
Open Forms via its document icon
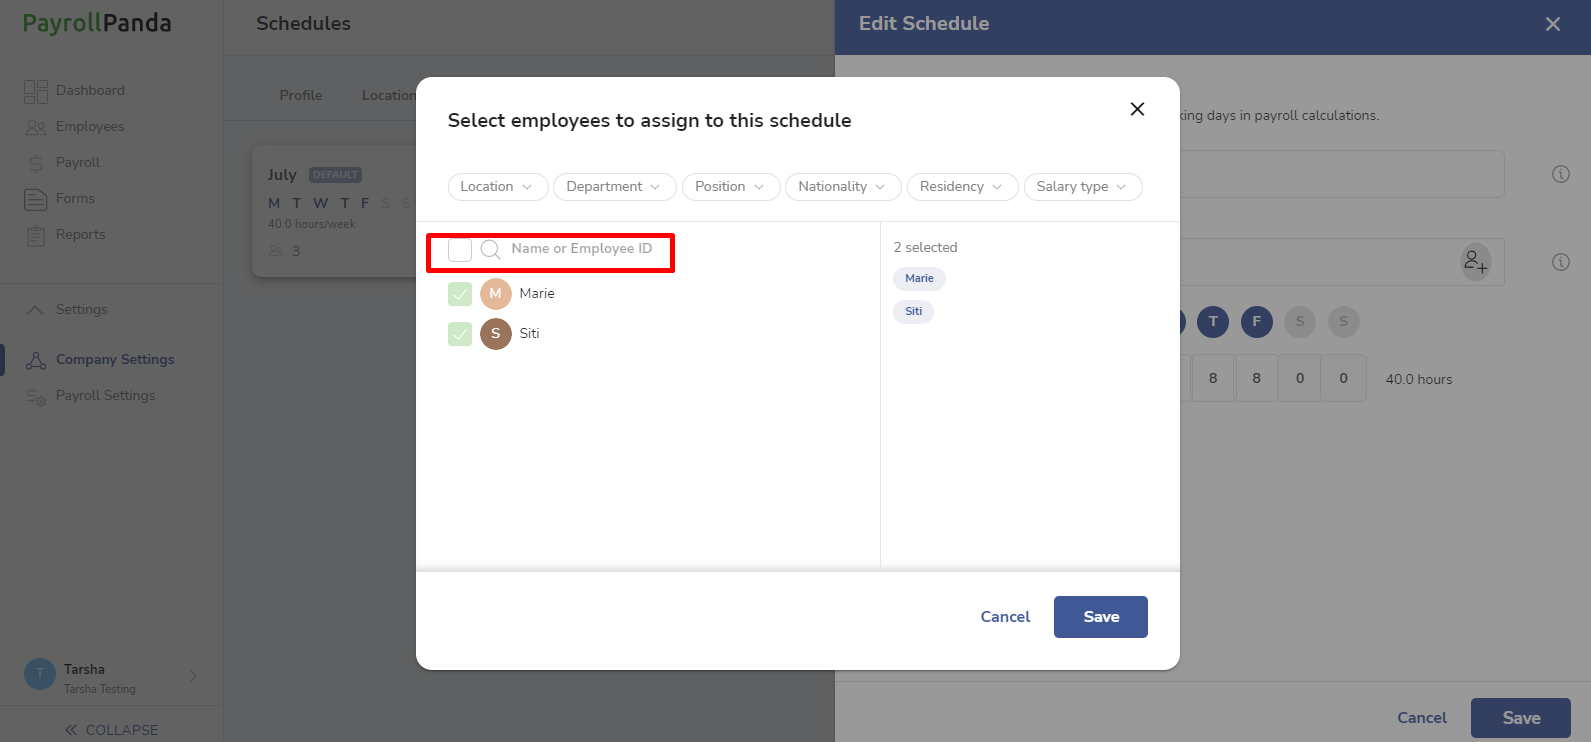(x=36, y=199)
